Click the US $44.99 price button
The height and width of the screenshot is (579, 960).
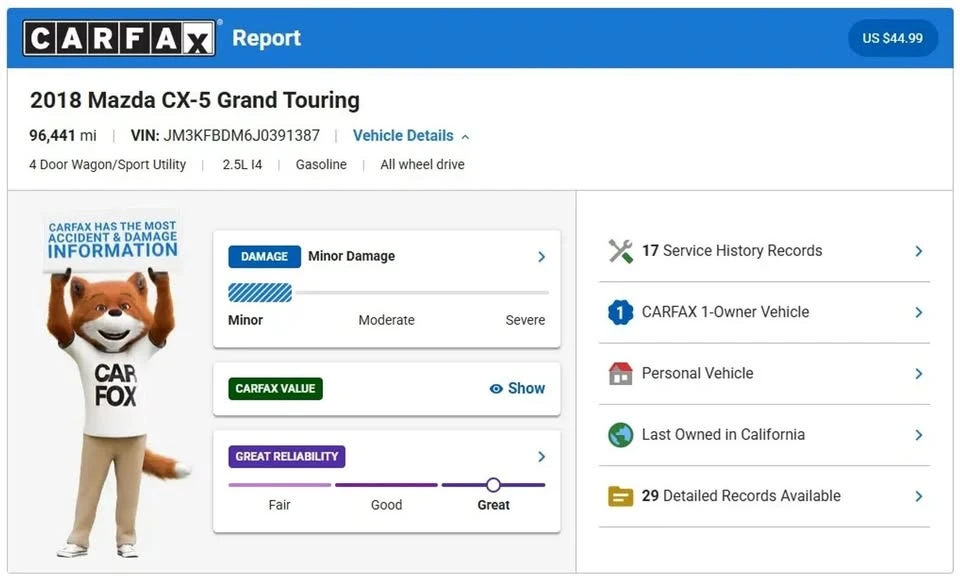pyautogui.click(x=892, y=38)
